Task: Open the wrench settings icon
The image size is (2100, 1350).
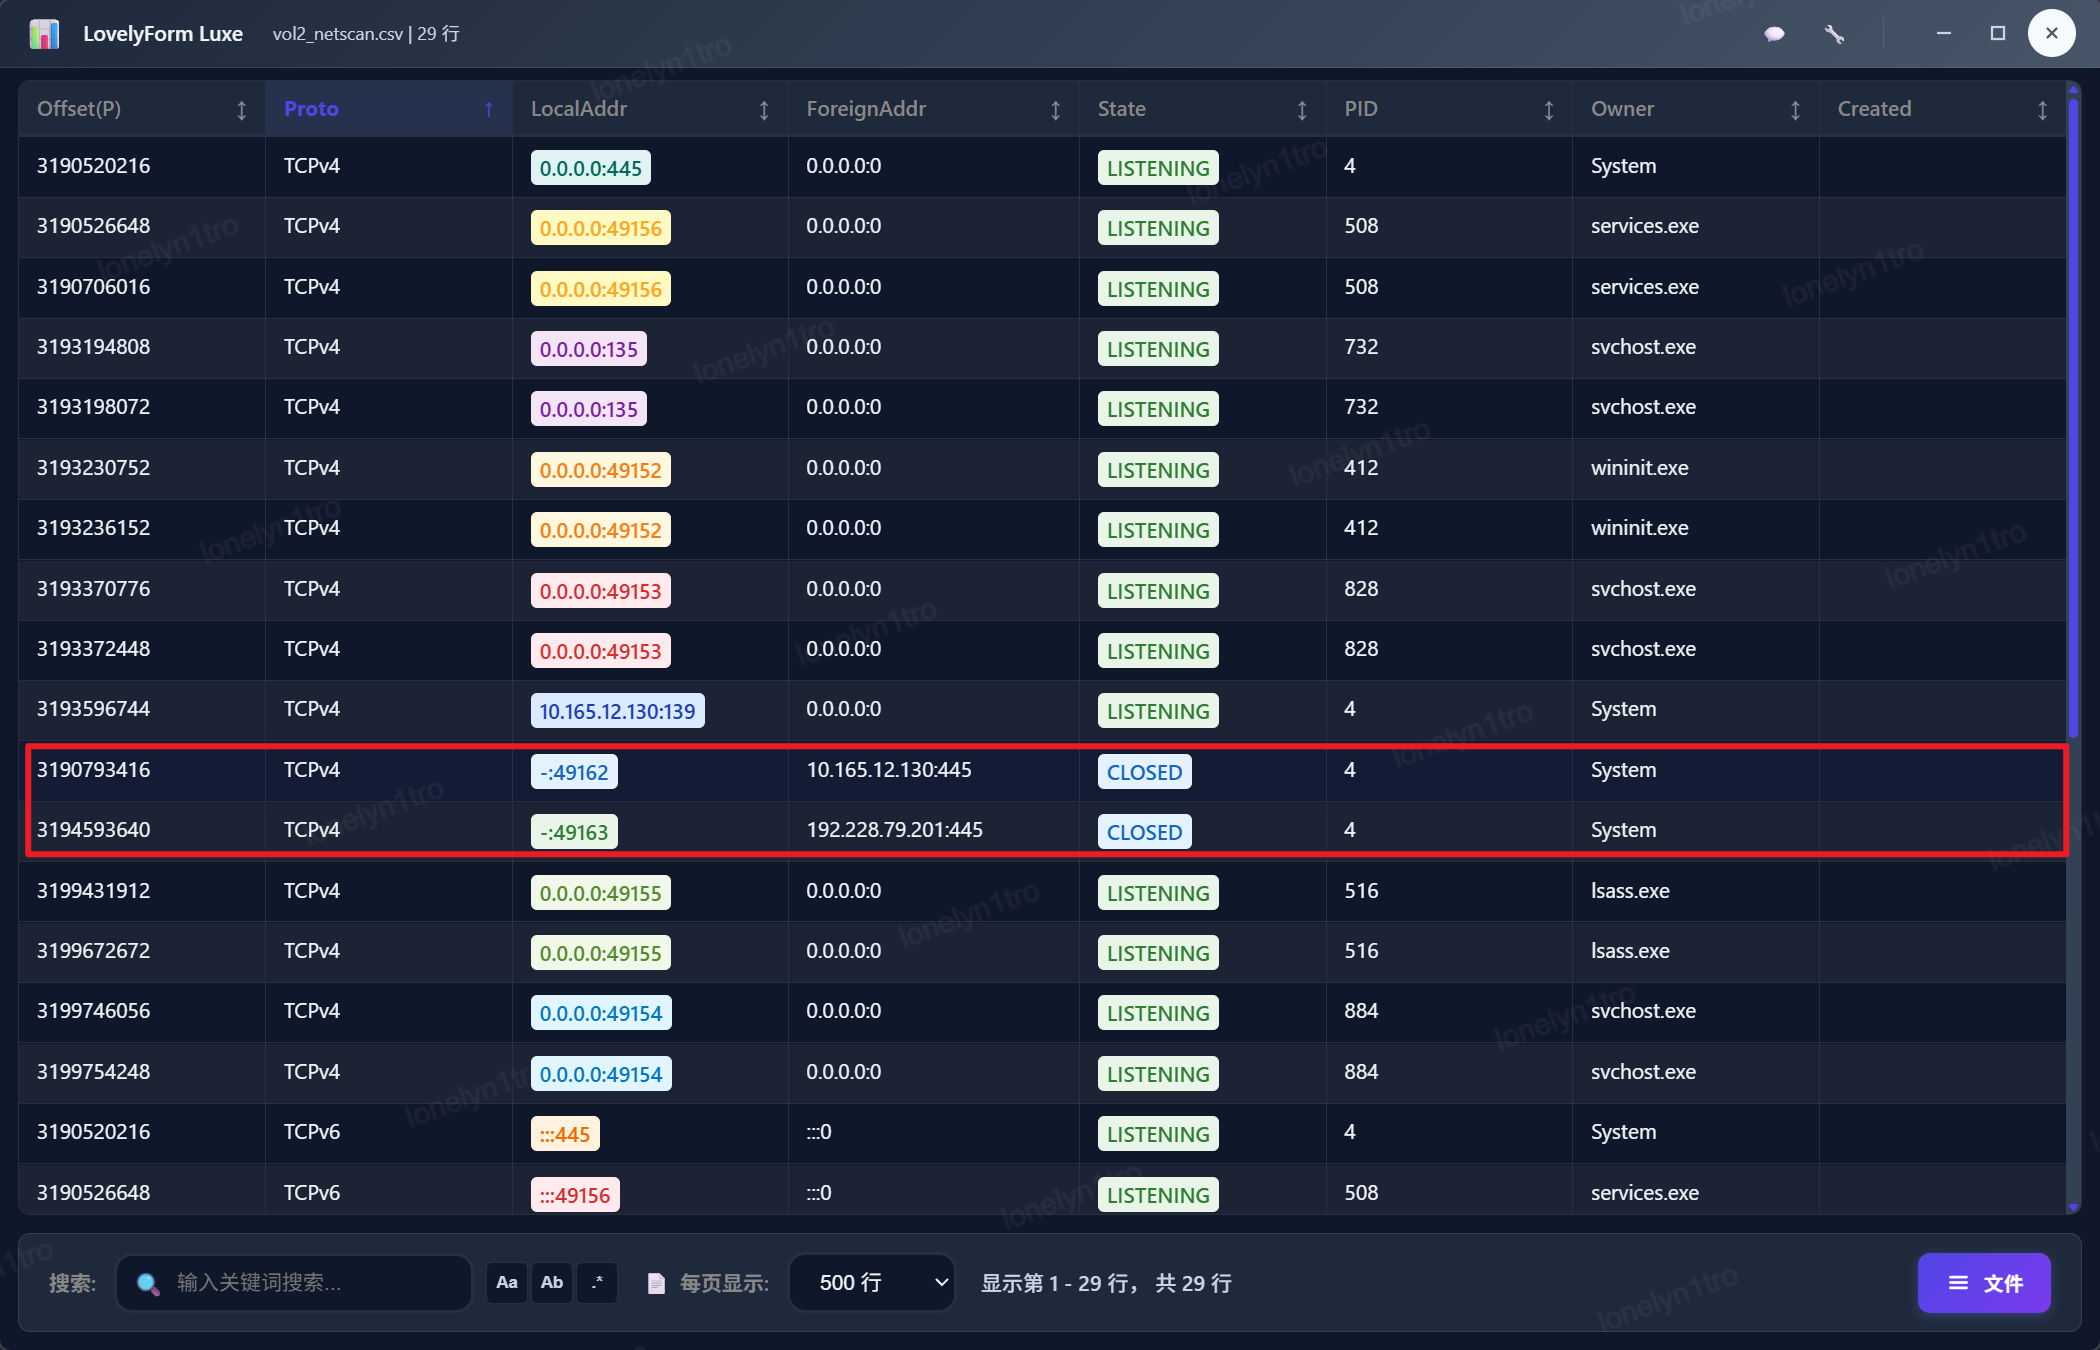Action: coord(1834,34)
